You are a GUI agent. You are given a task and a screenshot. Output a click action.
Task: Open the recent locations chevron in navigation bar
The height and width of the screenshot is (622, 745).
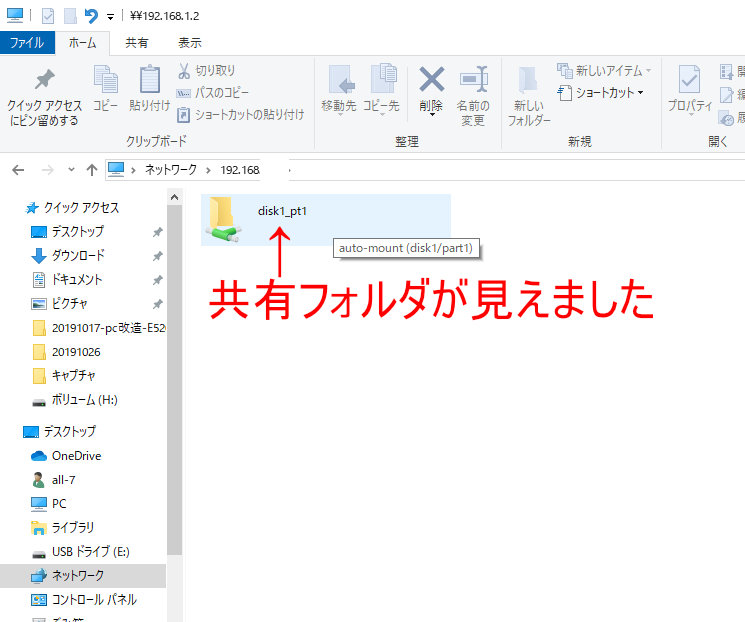point(71,170)
